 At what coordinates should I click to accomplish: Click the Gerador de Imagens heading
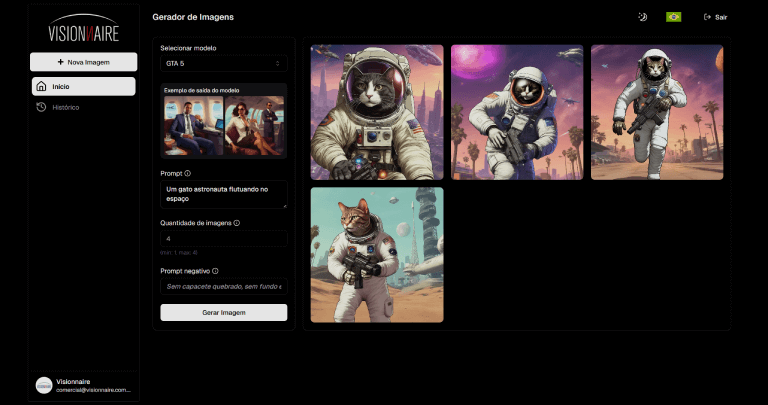(x=193, y=17)
